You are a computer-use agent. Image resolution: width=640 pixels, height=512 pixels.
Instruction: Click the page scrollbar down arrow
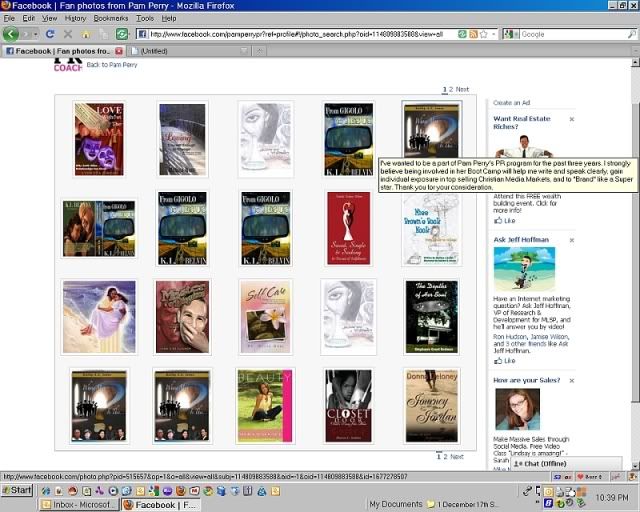635,465
